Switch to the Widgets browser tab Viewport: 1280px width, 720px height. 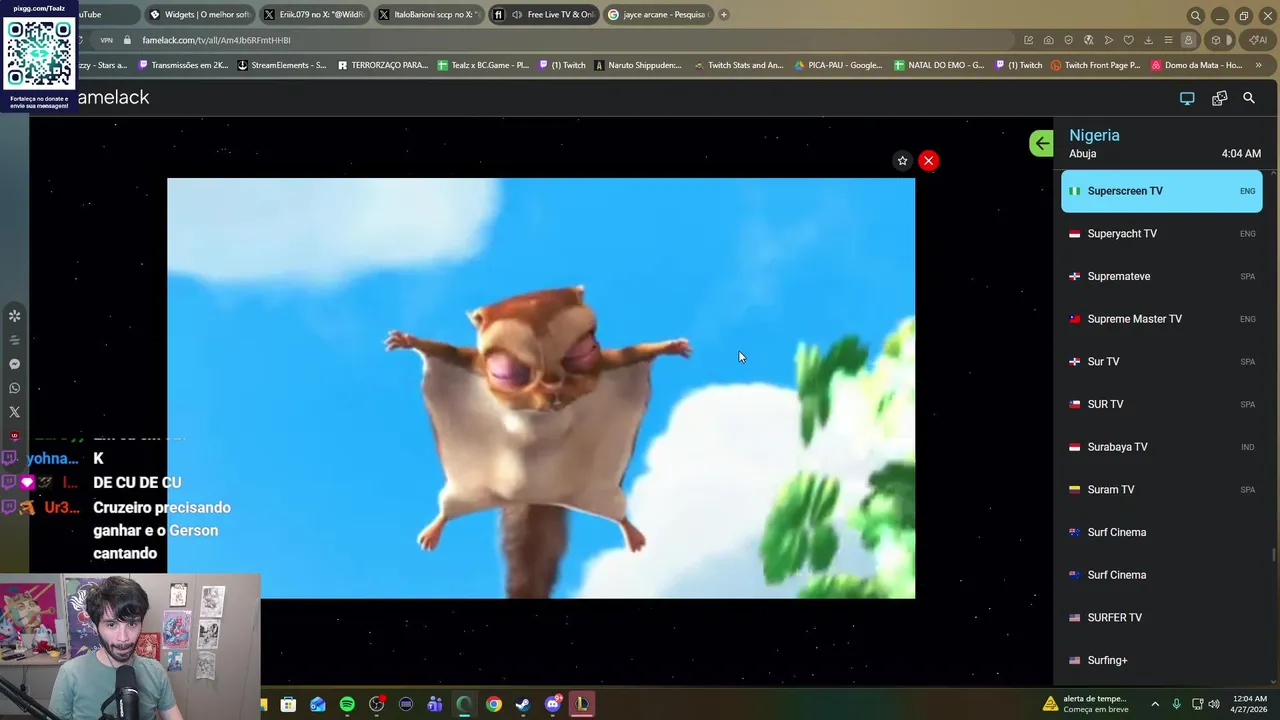200,15
